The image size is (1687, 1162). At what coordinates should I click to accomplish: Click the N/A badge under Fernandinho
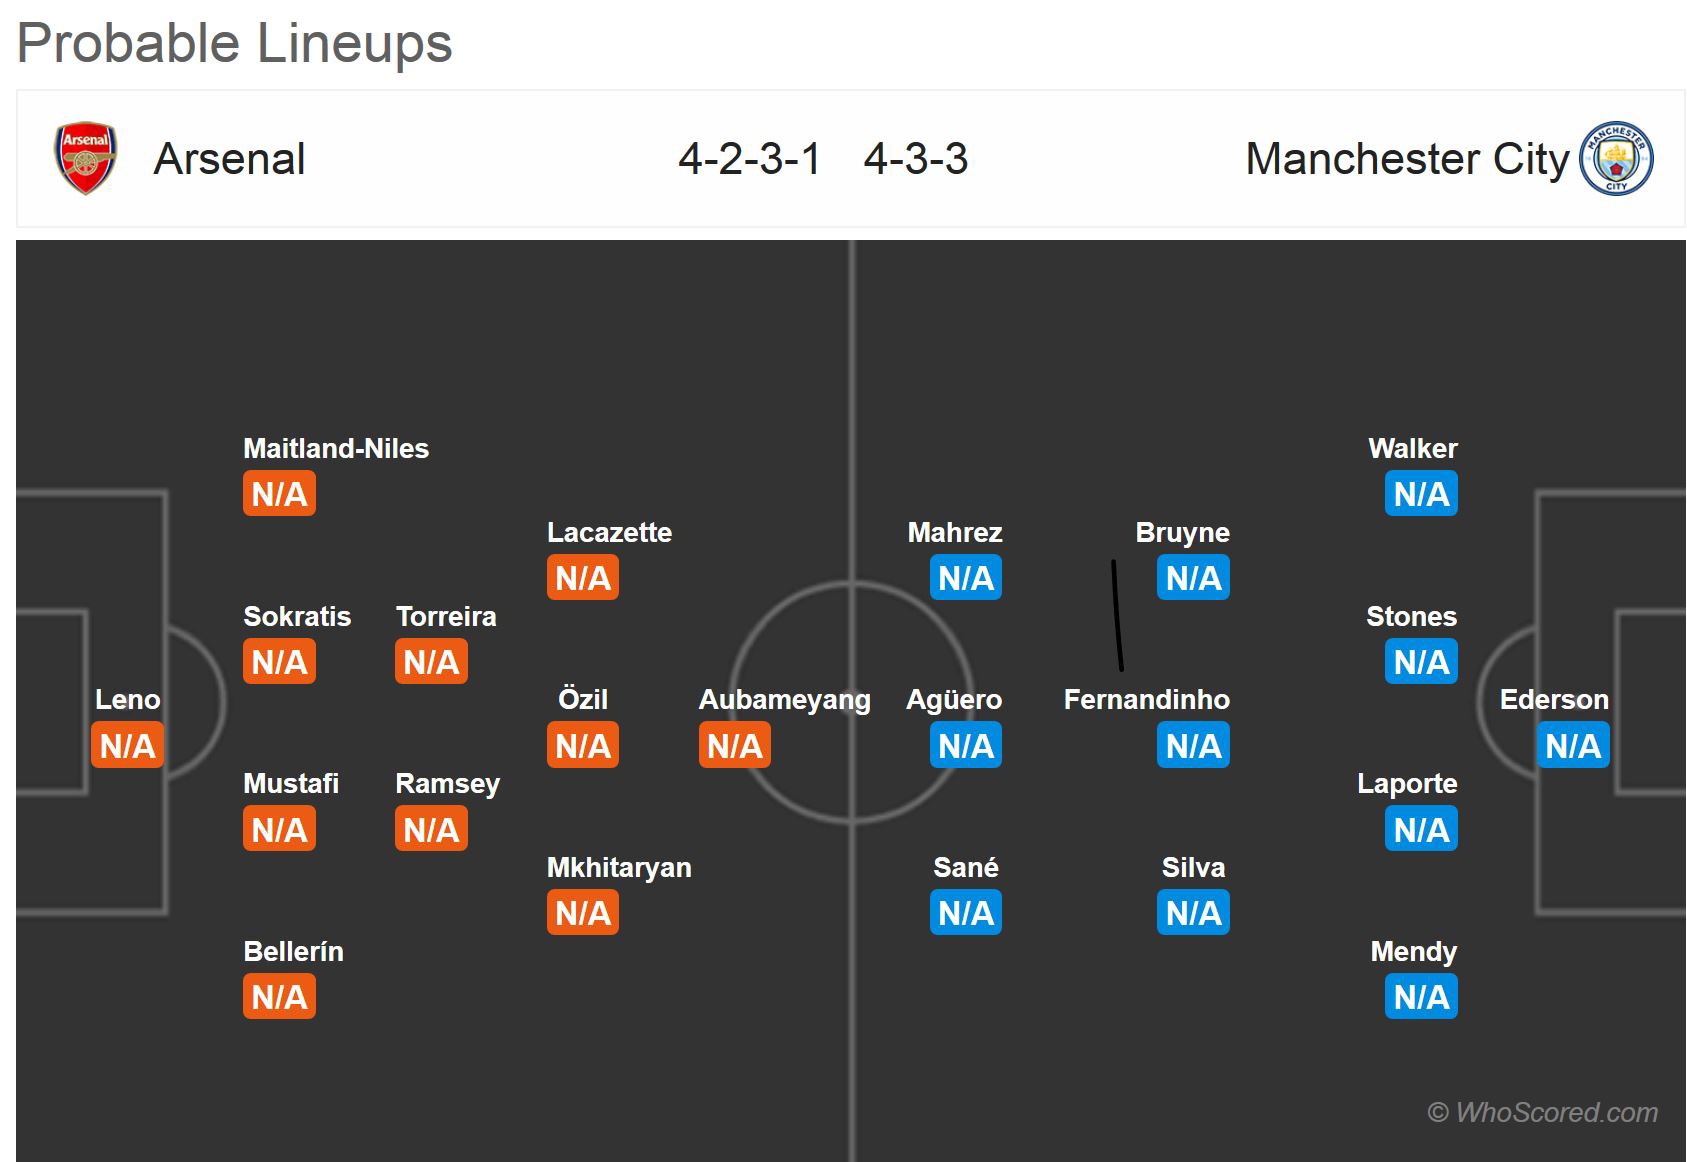pyautogui.click(x=1193, y=746)
